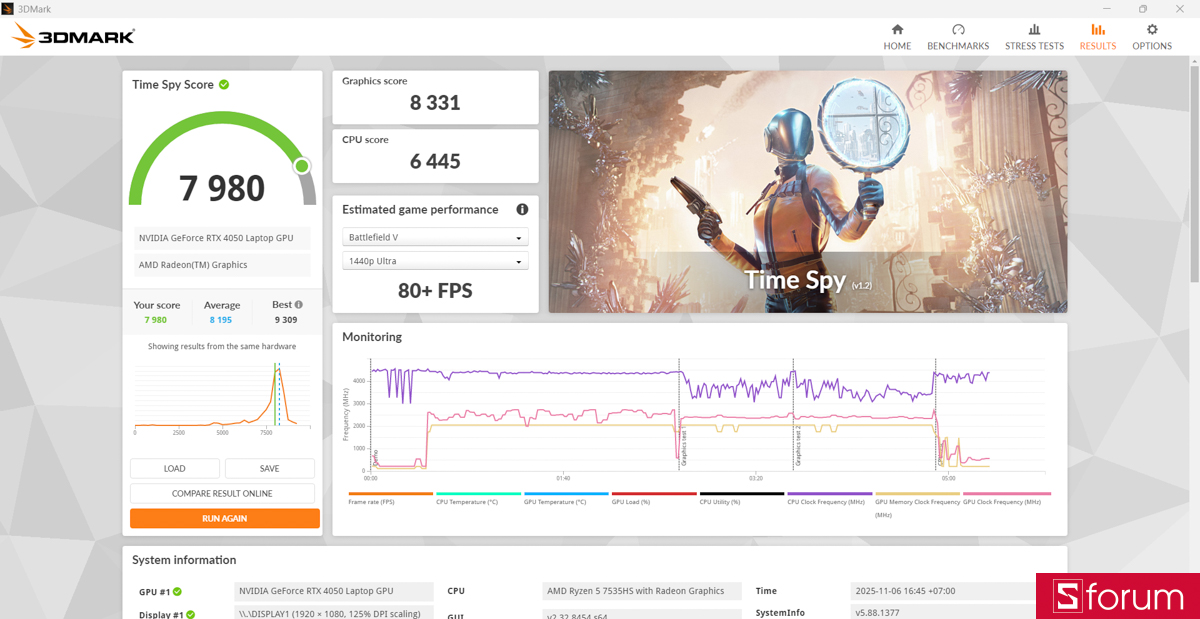The width and height of the screenshot is (1200, 619).
Task: Click the green checkmark beside Time Spy Score
Action: click(222, 85)
